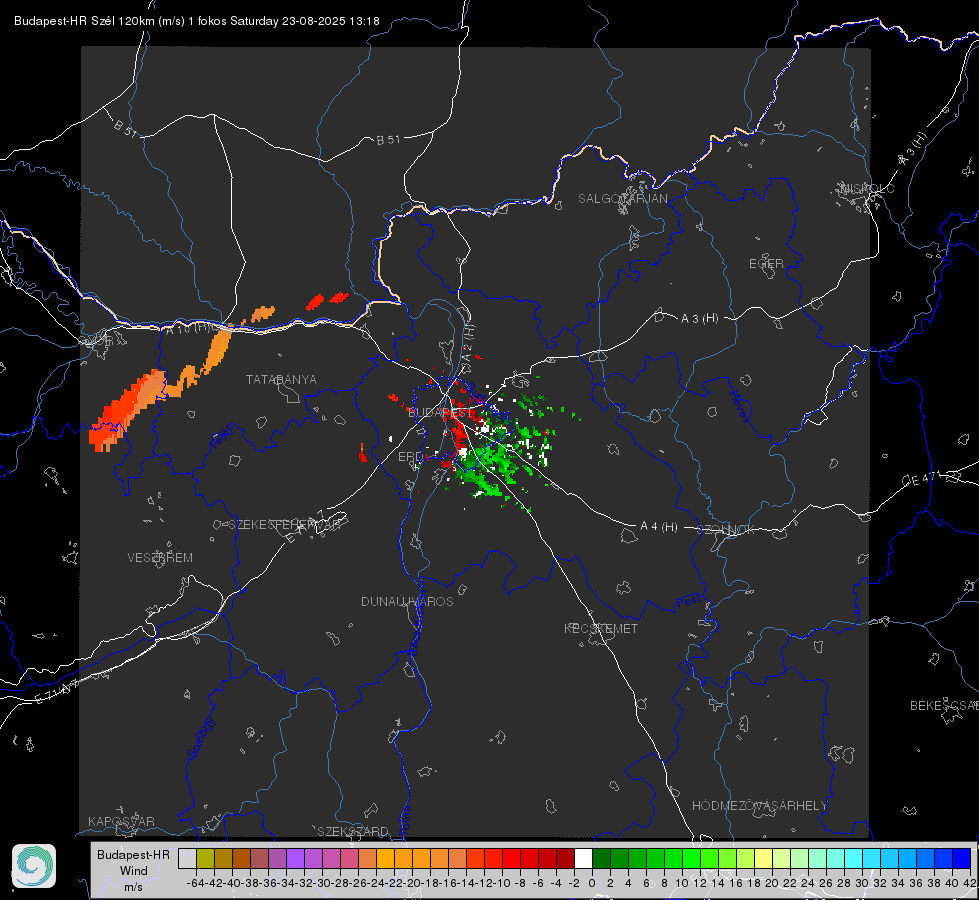Click the SZÉKESFEHÉRVÁR city label

coord(284,525)
